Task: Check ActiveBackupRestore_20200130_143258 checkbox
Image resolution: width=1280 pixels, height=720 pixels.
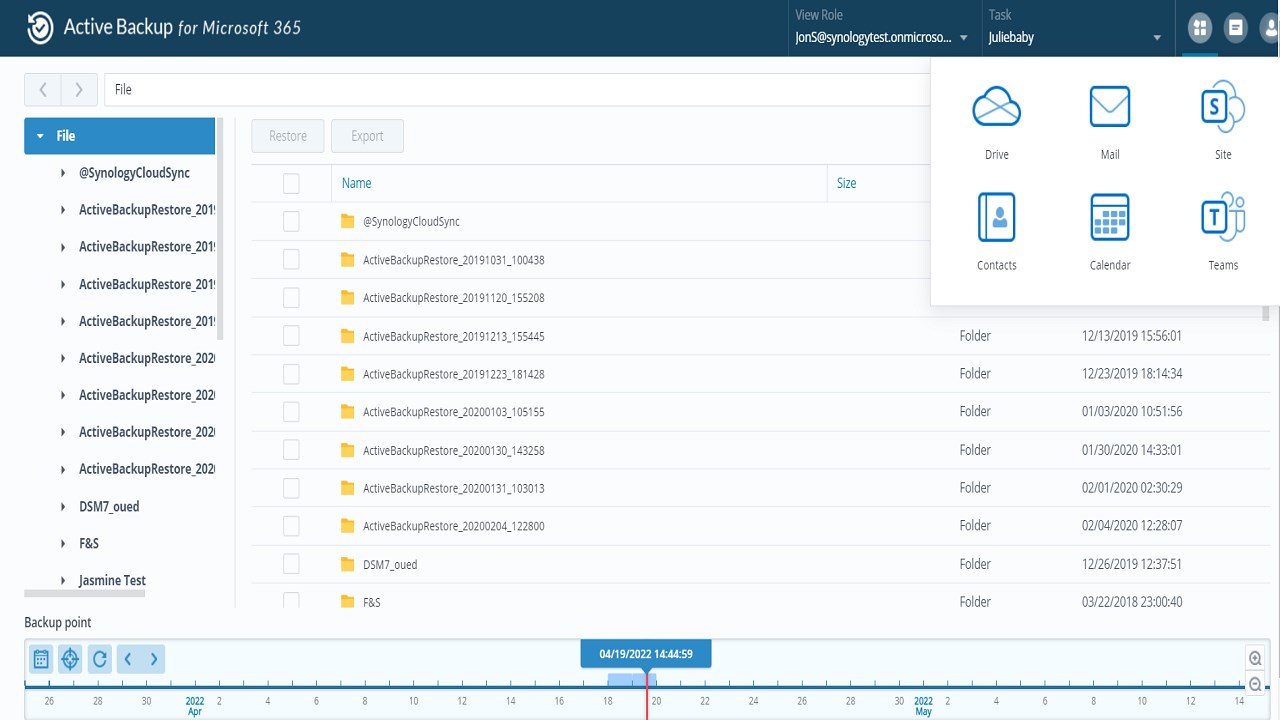Action: pyautogui.click(x=291, y=450)
